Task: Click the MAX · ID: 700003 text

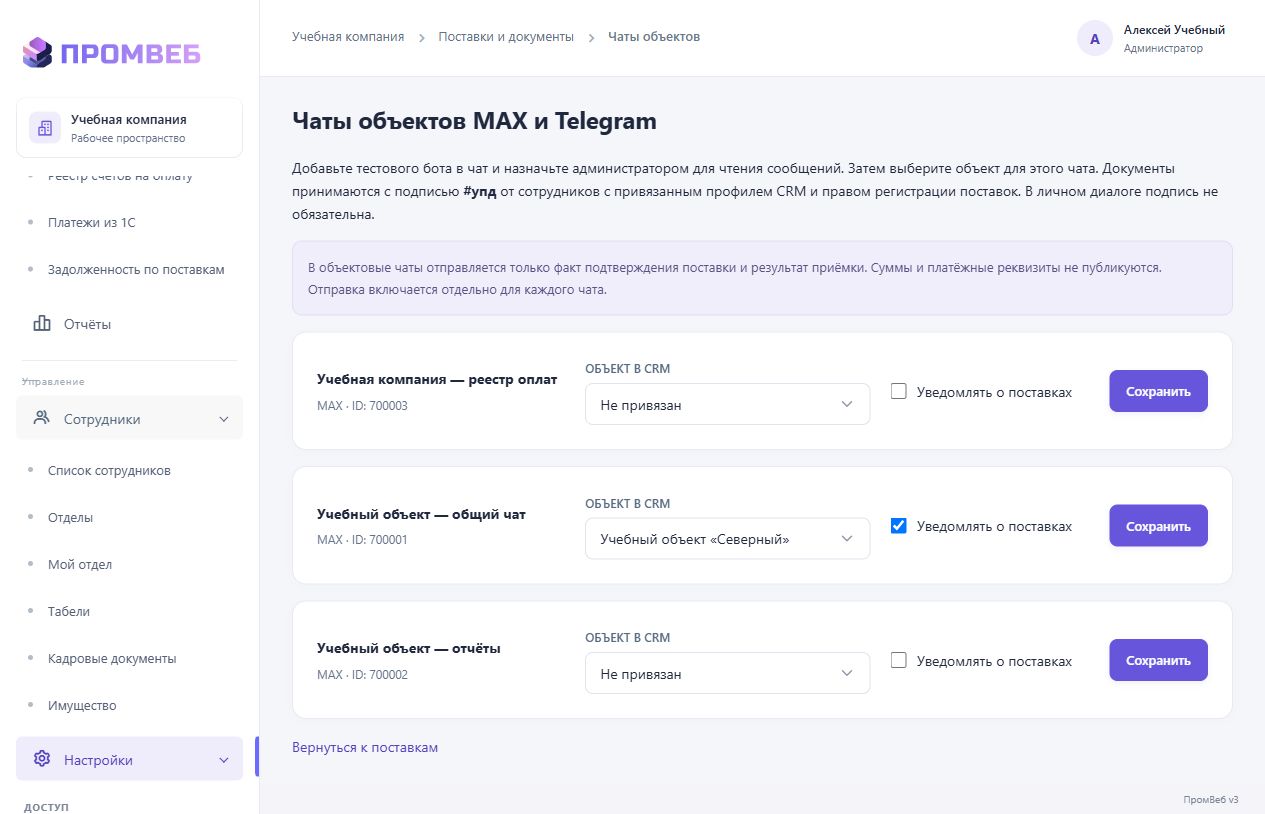Action: (362, 406)
